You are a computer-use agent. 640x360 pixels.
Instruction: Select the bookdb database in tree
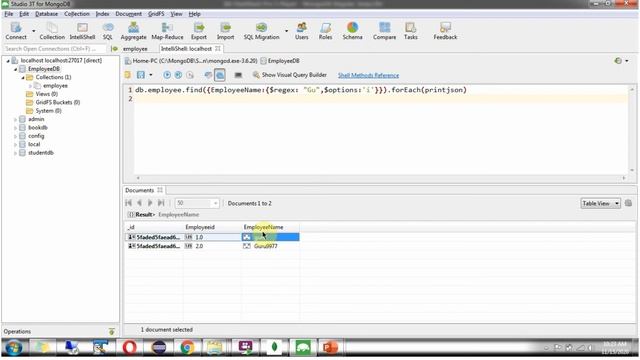38,128
